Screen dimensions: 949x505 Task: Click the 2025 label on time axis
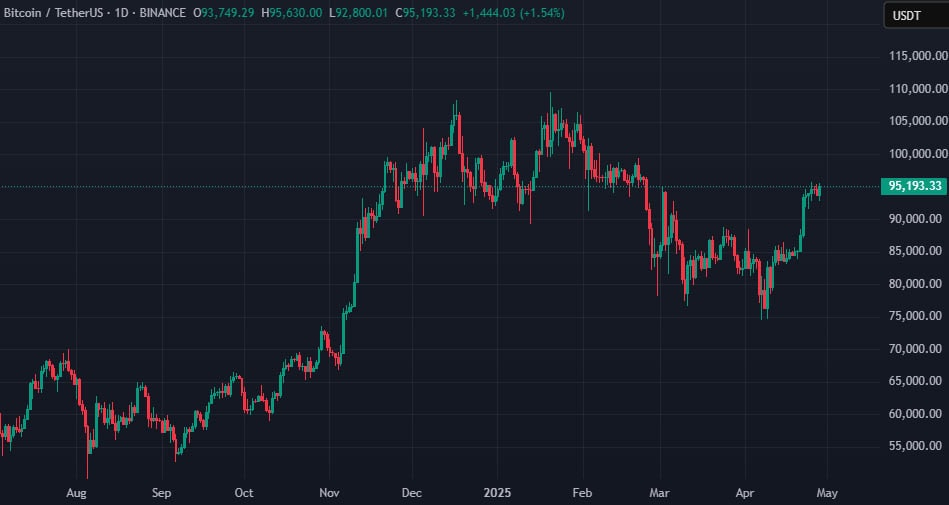click(497, 493)
